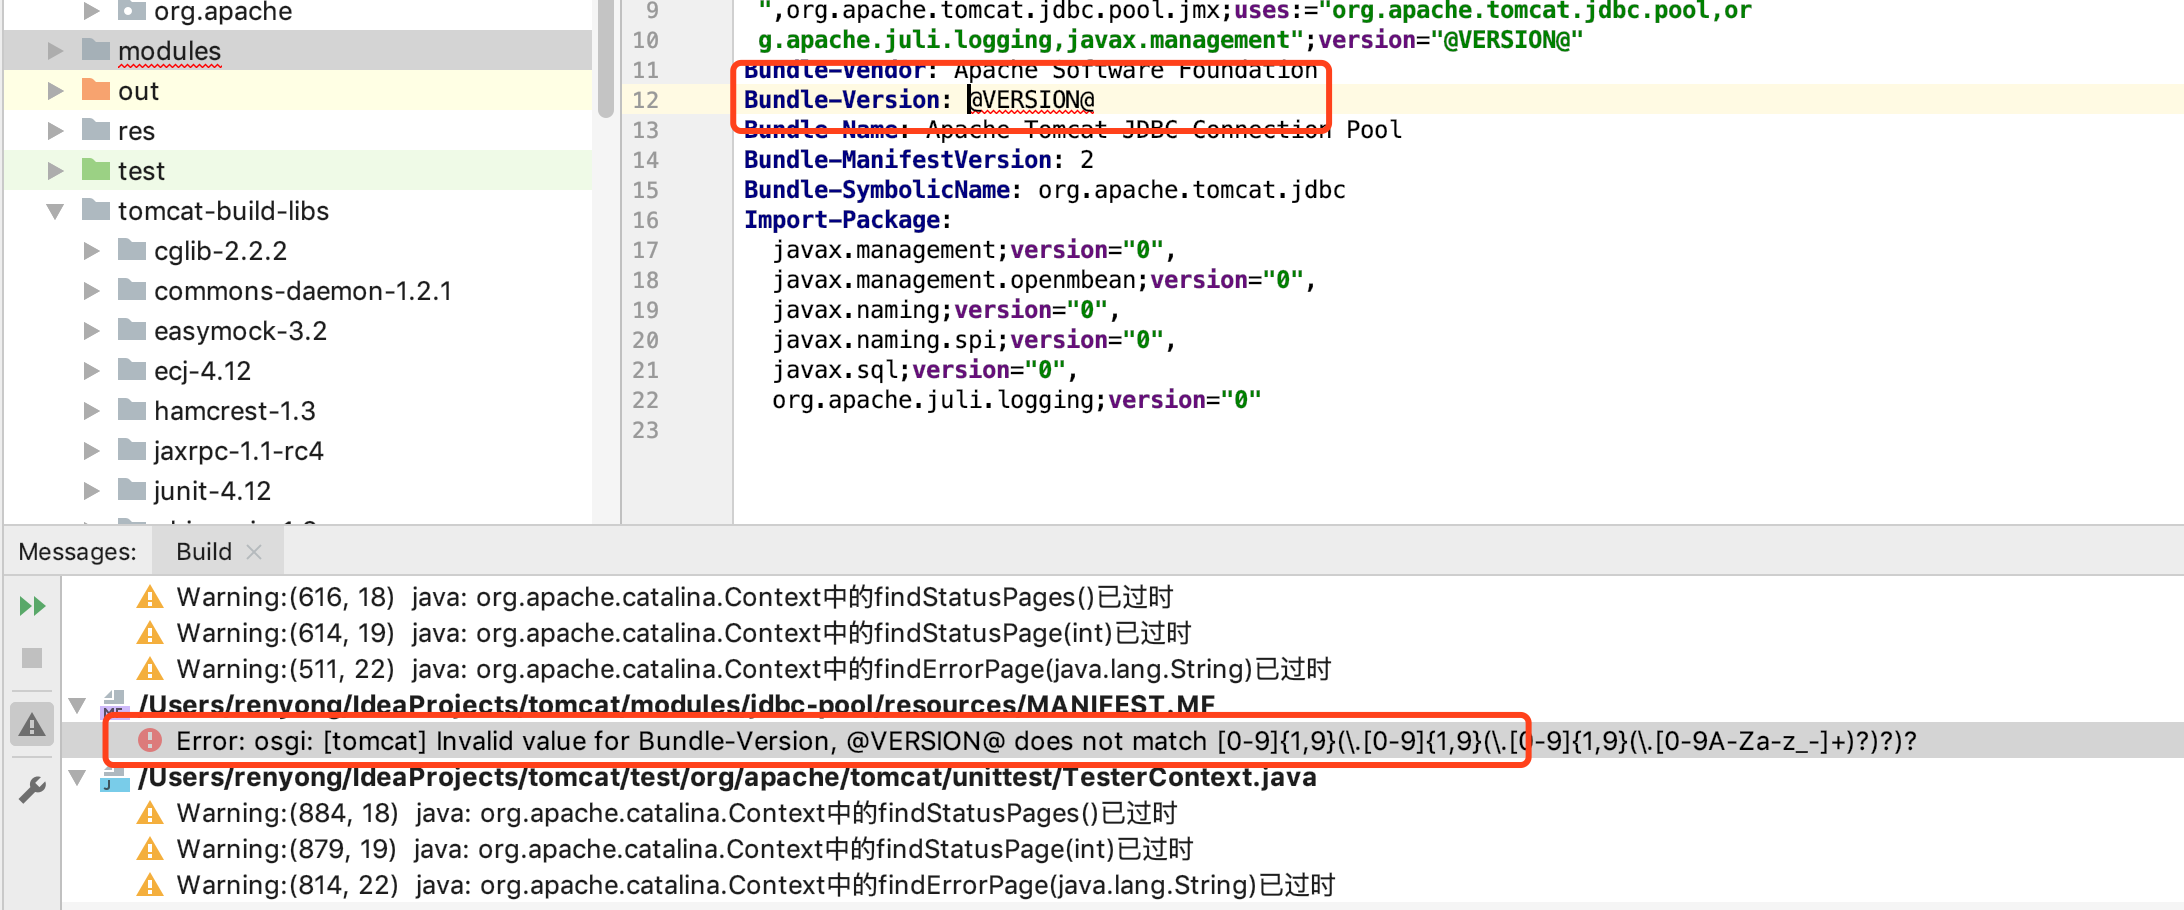The image size is (2184, 910).
Task: Click the green test folder icon
Action: click(x=96, y=169)
